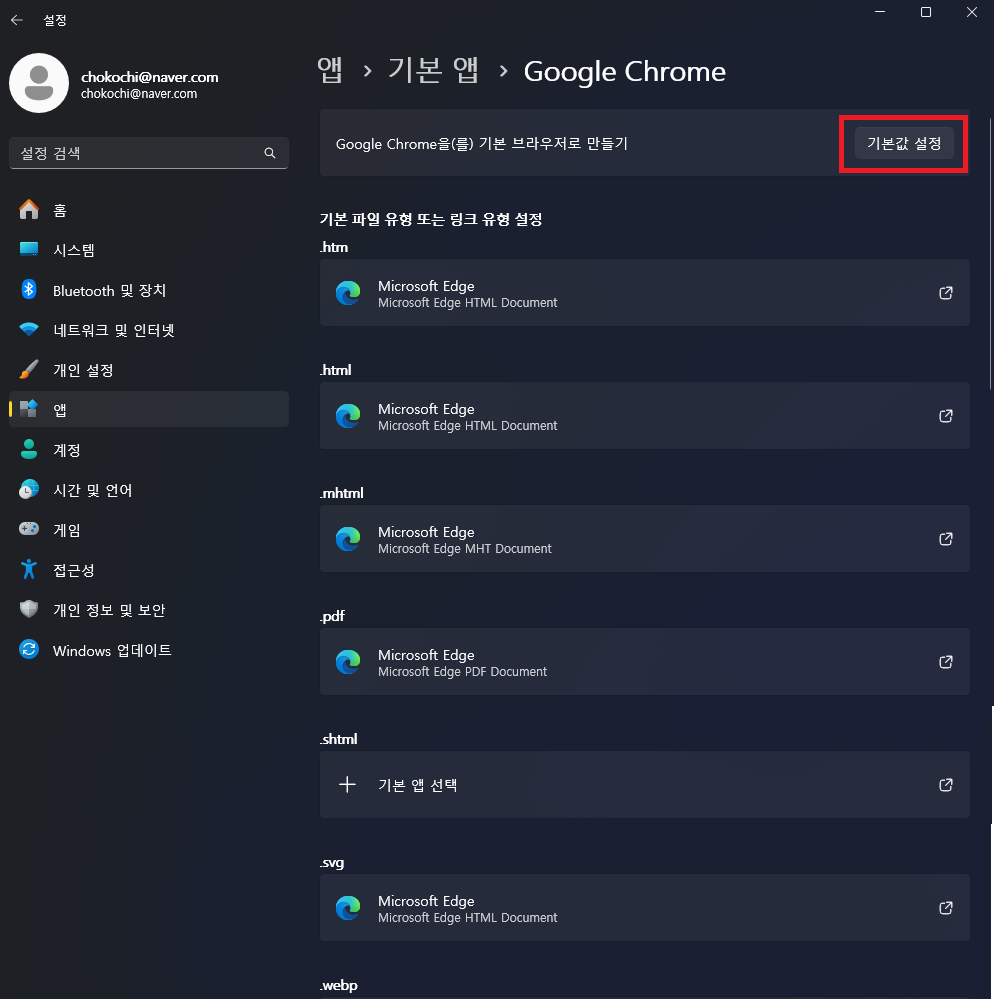Click the user profile avatar
The width and height of the screenshot is (994, 999).
pyautogui.click(x=39, y=83)
